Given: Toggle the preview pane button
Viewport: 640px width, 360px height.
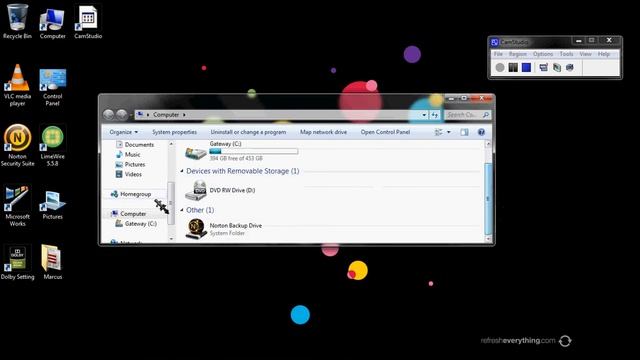Looking at the screenshot, I should coord(464,132).
